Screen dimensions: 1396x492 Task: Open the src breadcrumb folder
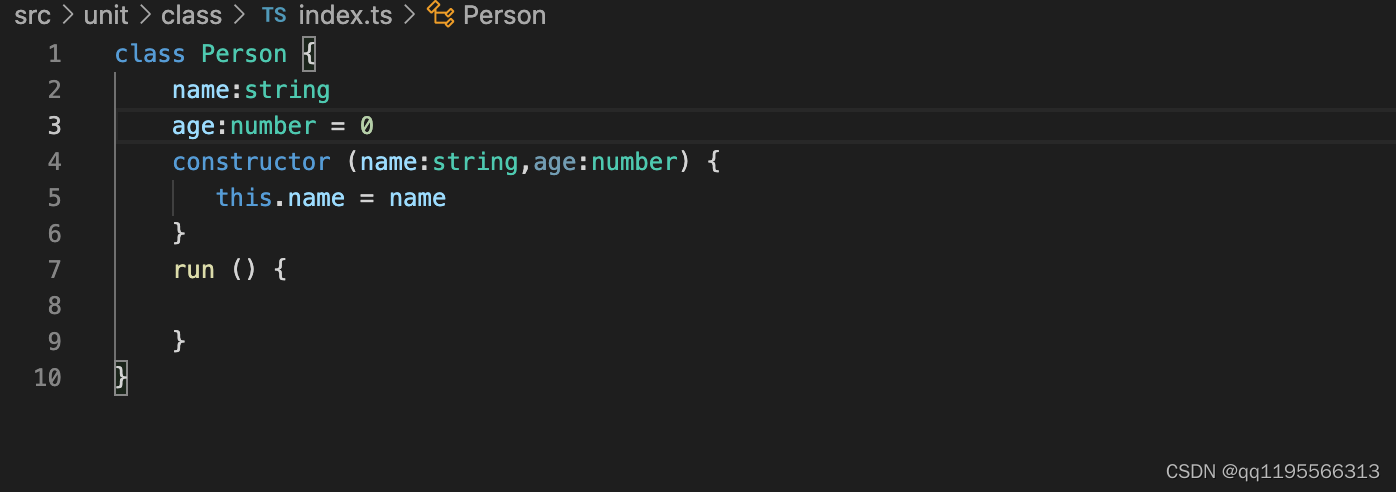click(x=32, y=16)
